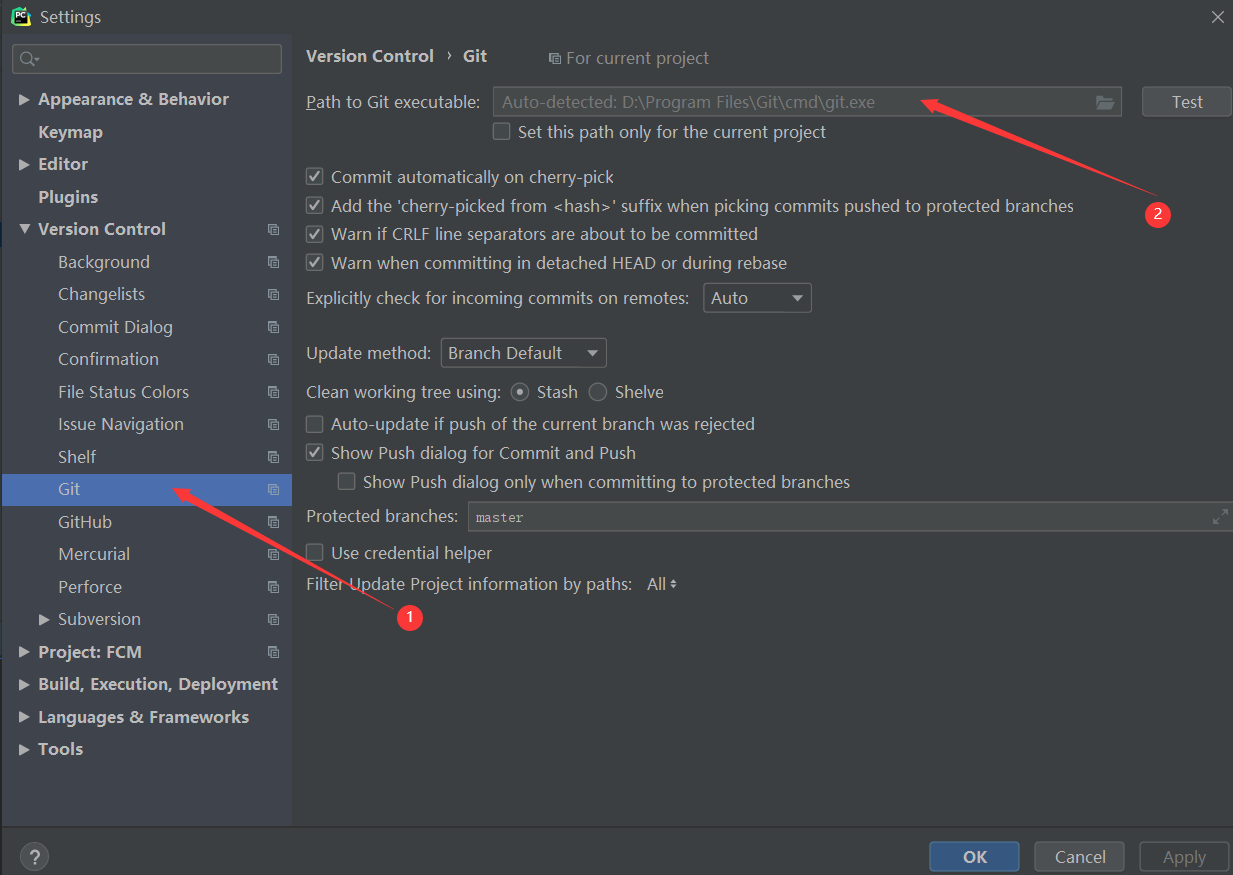Click 'Version Control' breadcrumb link
The image size is (1233, 875).
[x=370, y=56]
